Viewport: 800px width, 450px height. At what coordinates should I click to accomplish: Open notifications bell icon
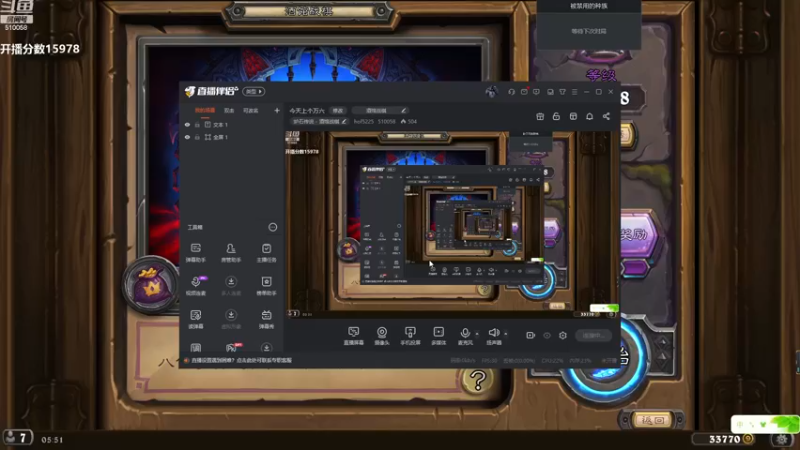589,116
